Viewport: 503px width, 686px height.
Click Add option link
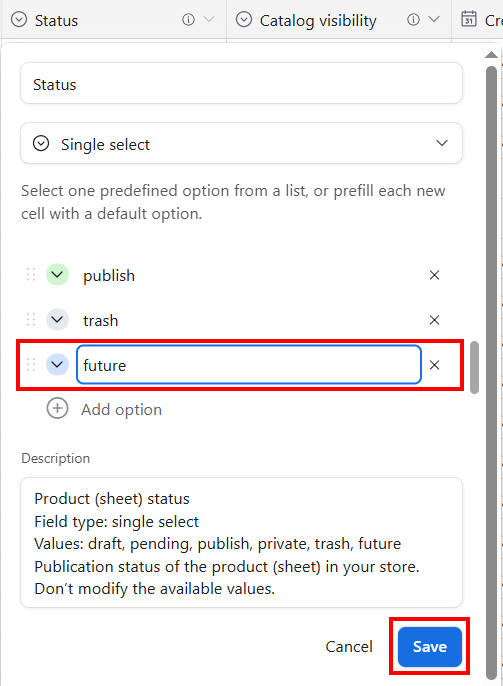pyautogui.click(x=121, y=410)
